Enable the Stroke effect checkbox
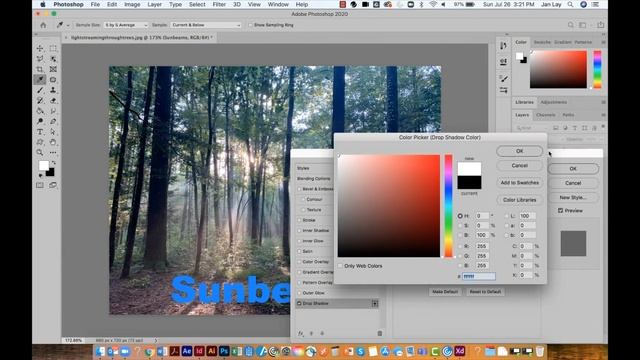Viewport: 640px width, 360px height. point(299,220)
